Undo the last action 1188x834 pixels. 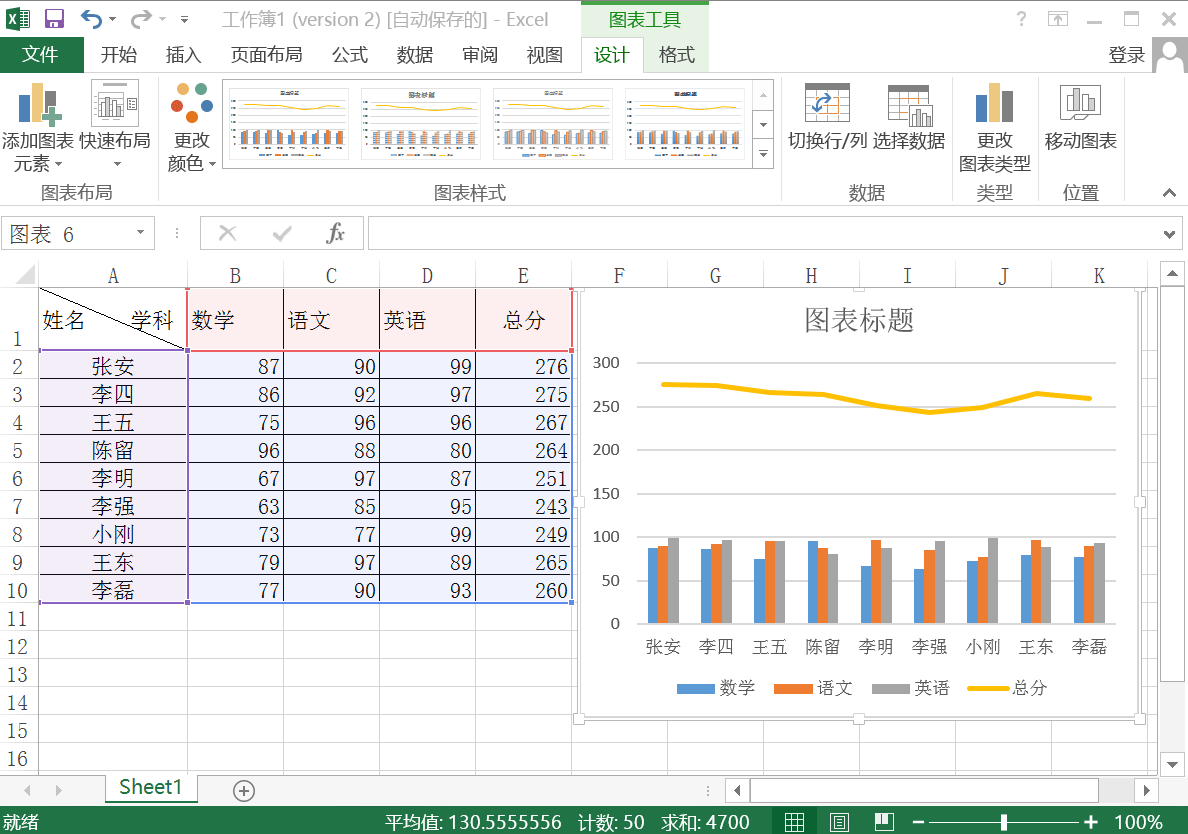pos(91,19)
